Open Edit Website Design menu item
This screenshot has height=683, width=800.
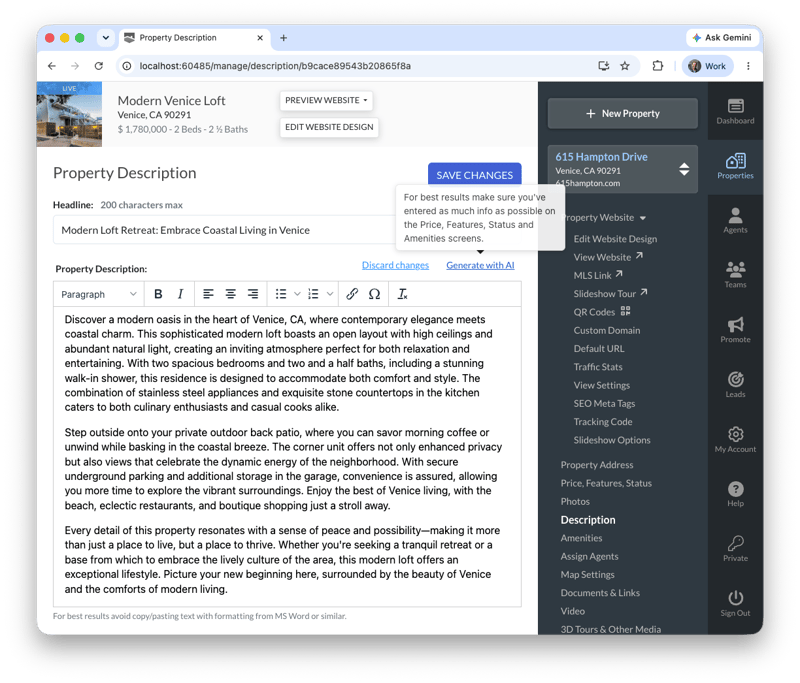click(x=615, y=239)
